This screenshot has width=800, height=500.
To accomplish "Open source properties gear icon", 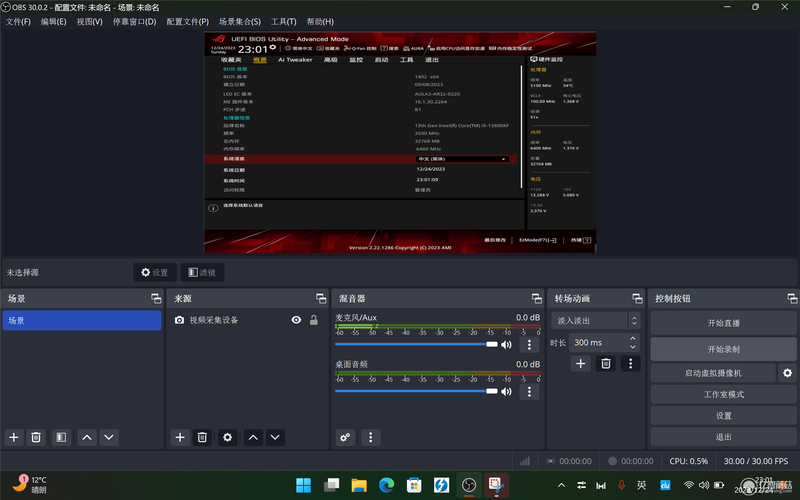I will pos(228,437).
